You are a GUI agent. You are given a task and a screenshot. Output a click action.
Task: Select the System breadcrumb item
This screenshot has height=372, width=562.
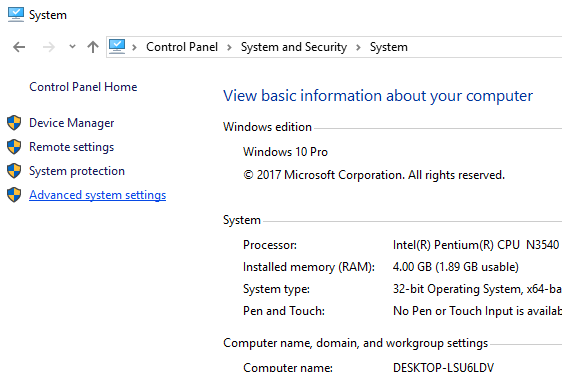pyautogui.click(x=389, y=47)
